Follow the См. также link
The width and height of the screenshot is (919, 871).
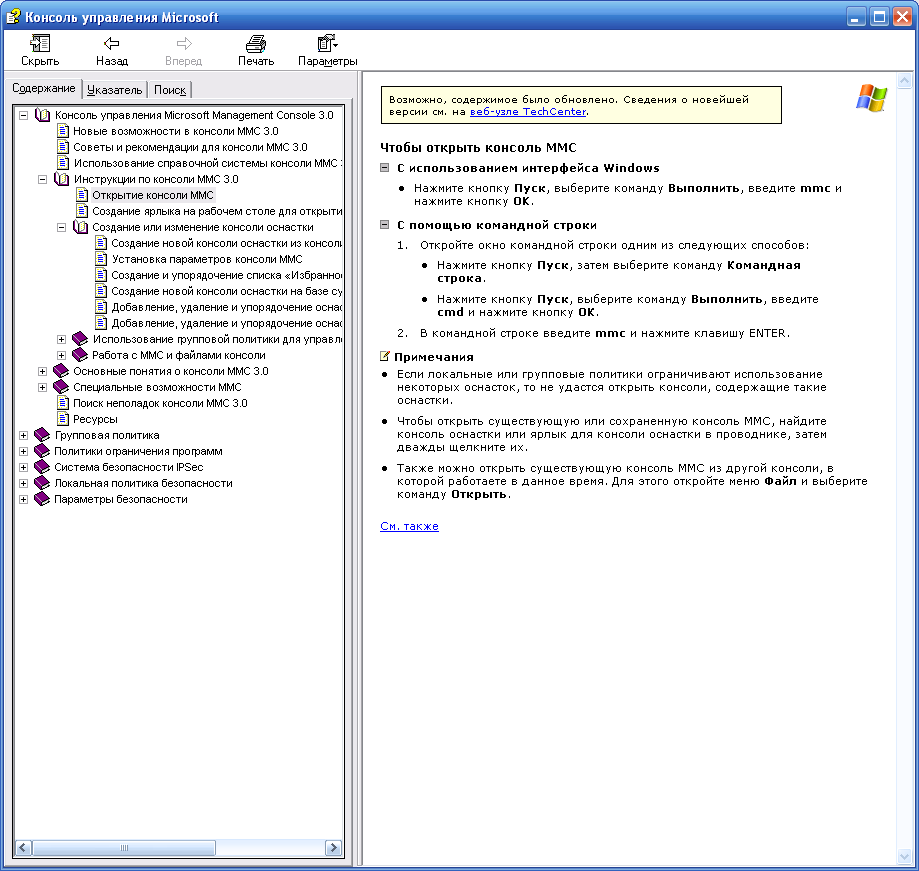[409, 526]
